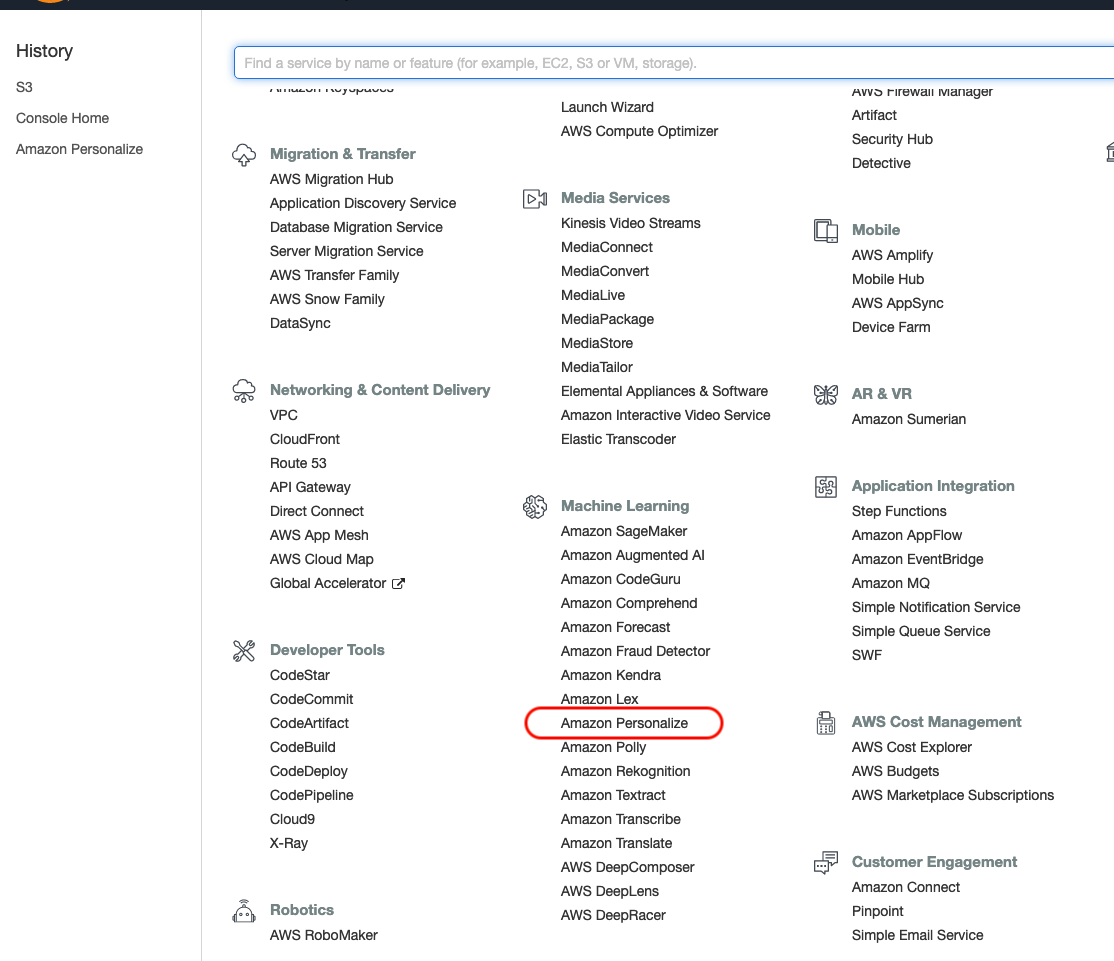Screen dimensions: 1114x961
Task: Click the Mobile devices icon
Action: tap(826, 231)
